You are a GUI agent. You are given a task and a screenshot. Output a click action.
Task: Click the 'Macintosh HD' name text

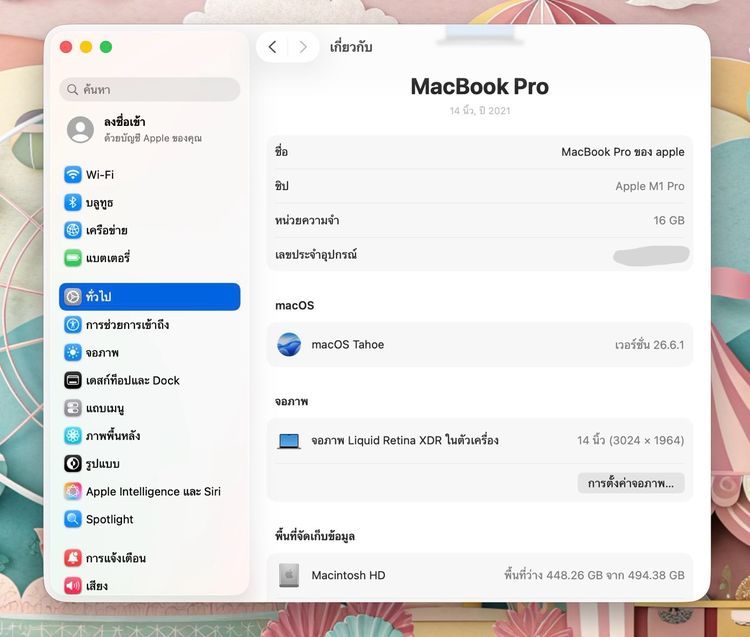coord(348,575)
